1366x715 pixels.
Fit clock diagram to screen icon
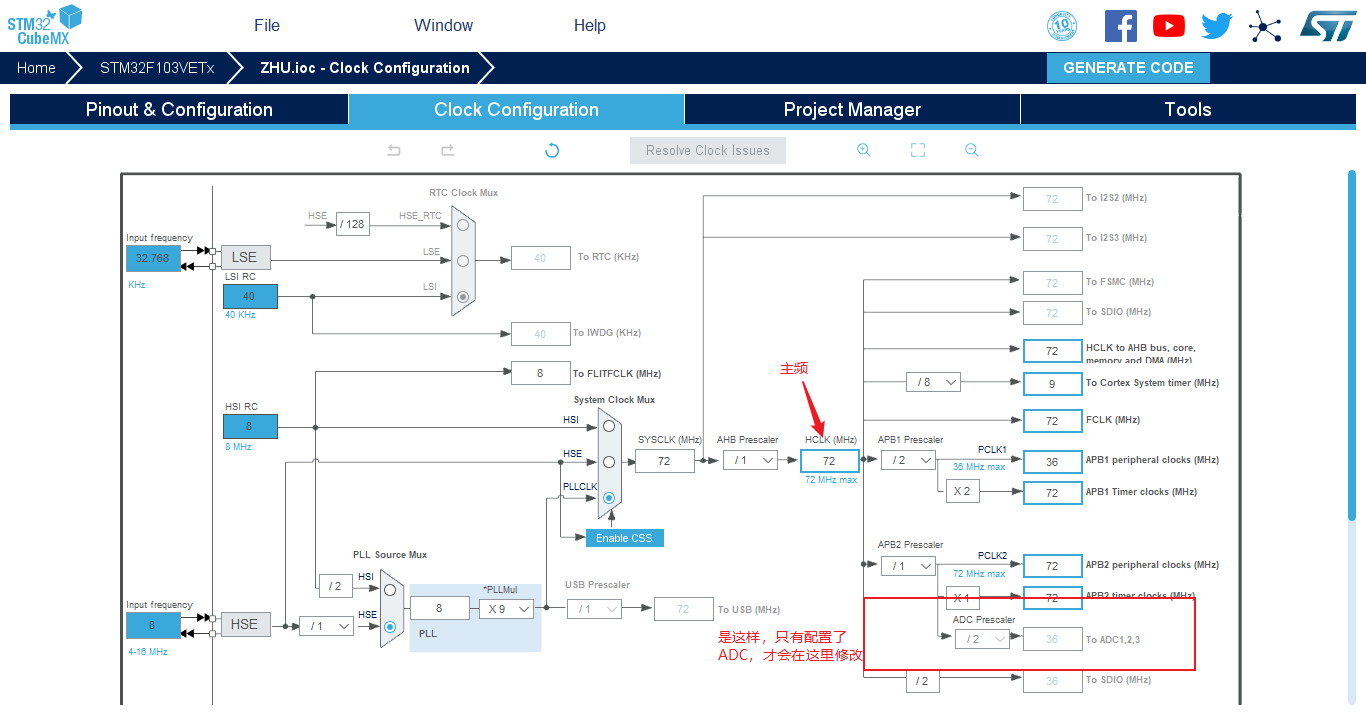pos(918,150)
